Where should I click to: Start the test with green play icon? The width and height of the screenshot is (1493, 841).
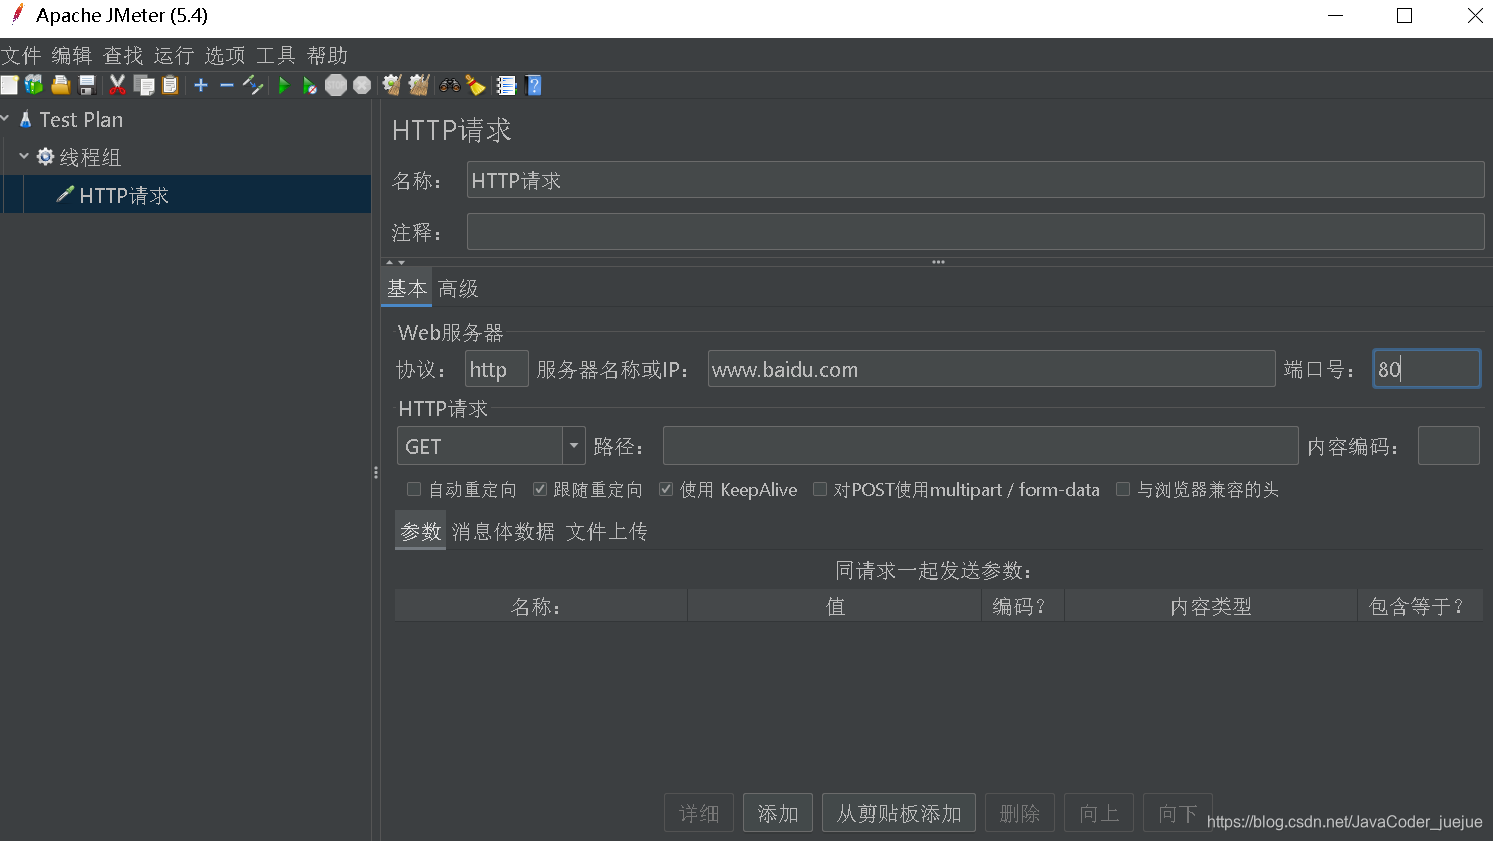pyautogui.click(x=284, y=85)
